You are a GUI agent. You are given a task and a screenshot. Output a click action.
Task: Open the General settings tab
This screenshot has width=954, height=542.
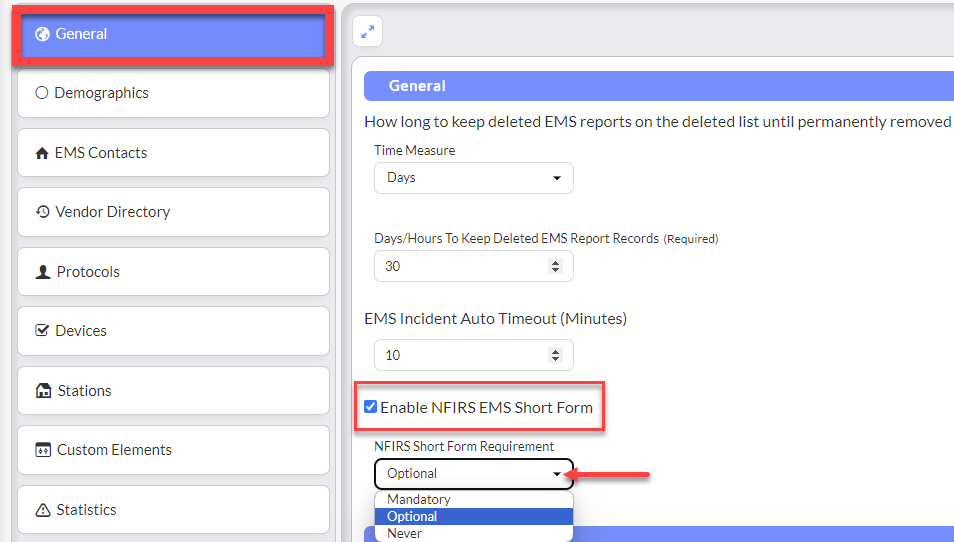[173, 34]
